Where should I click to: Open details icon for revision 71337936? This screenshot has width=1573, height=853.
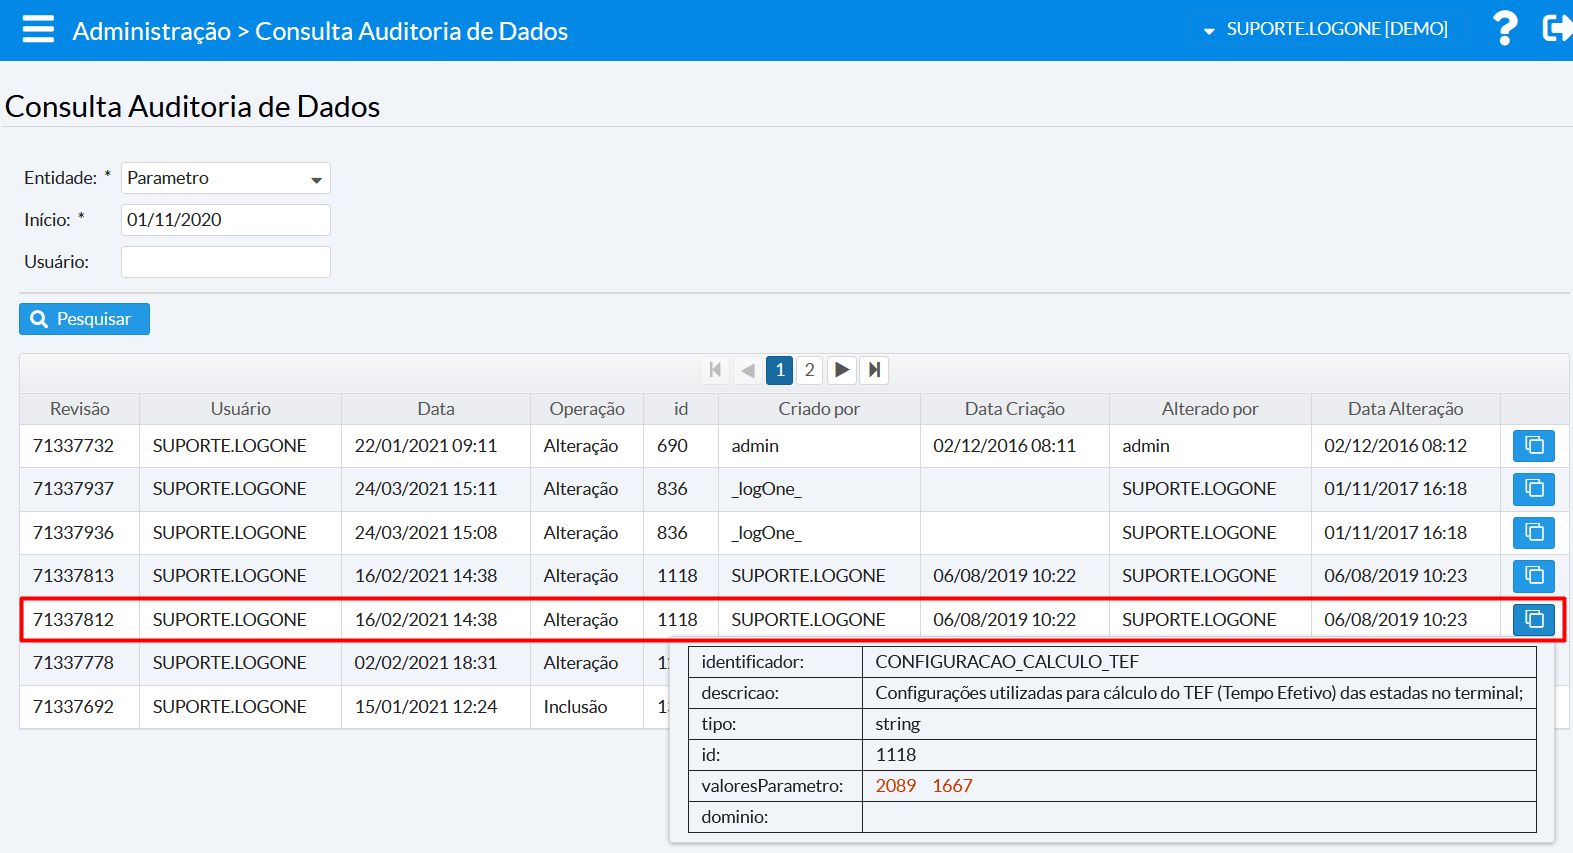[x=1533, y=533]
